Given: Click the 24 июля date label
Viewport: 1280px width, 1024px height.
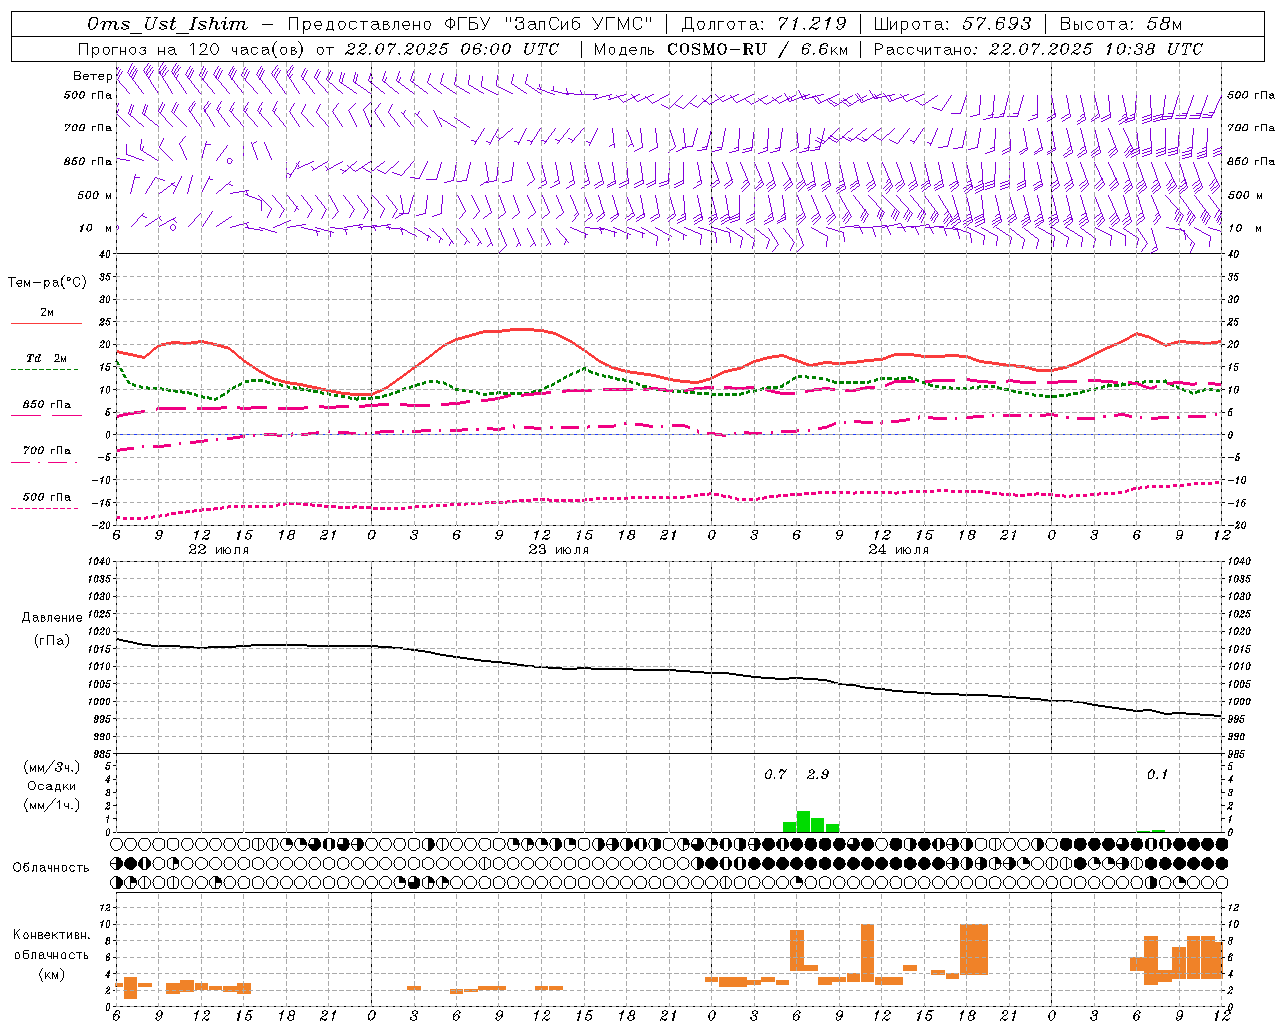Looking at the screenshot, I should click(x=898, y=550).
